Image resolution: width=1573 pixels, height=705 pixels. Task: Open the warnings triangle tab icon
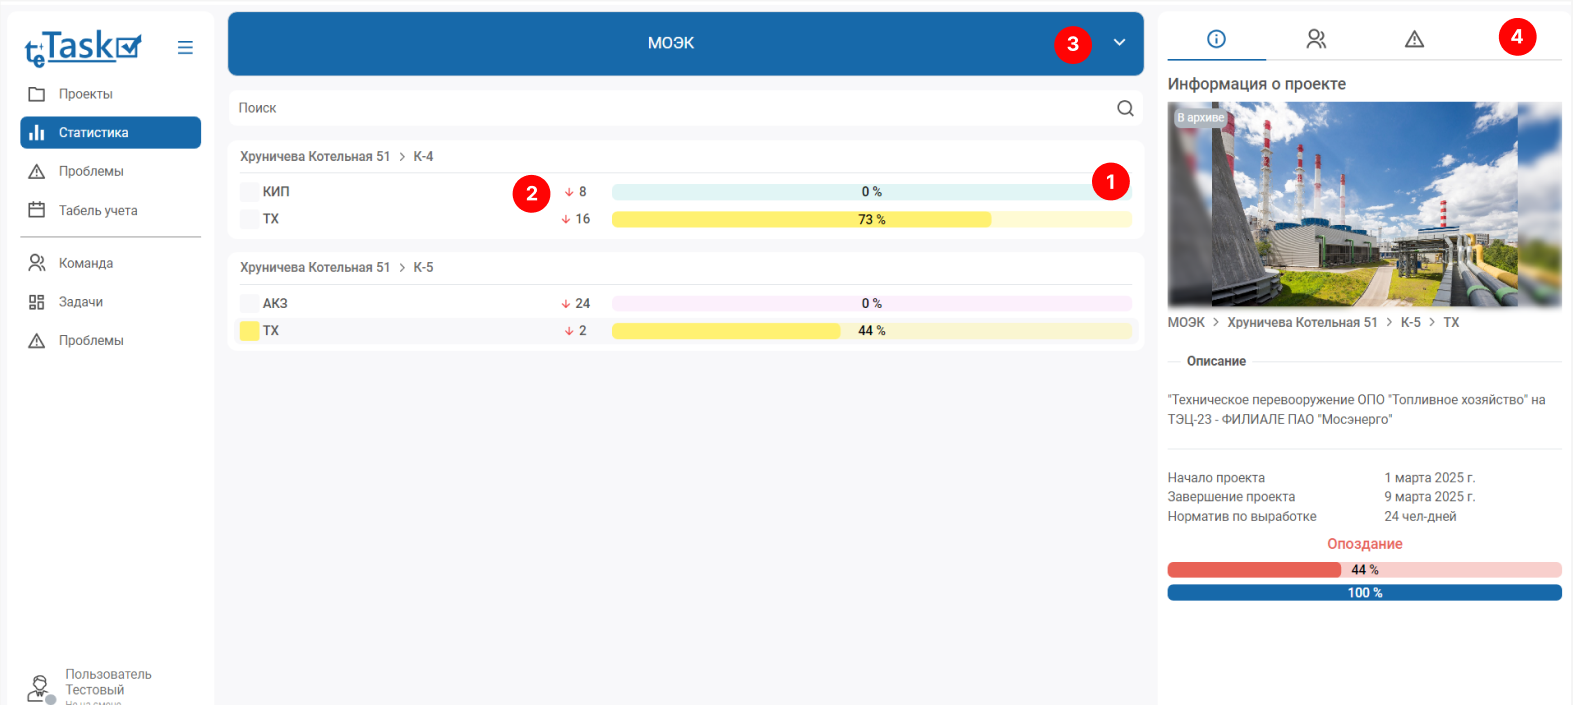1414,39
